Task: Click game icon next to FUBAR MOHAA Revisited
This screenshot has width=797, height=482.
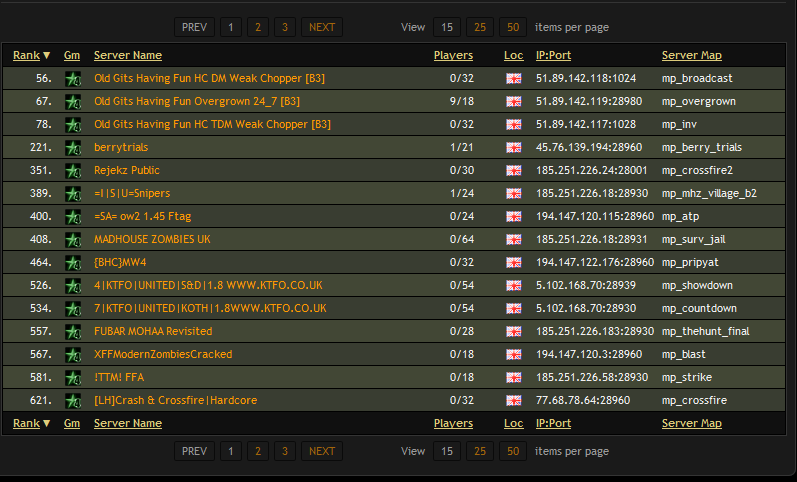Action: tap(72, 331)
